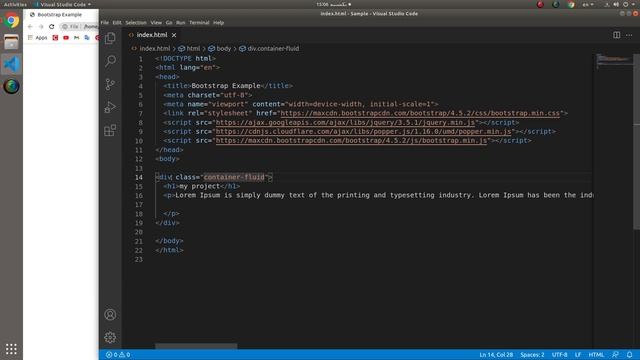Open the Edit menu
Viewport: 640px width, 360px height.
pyautogui.click(x=117, y=22)
